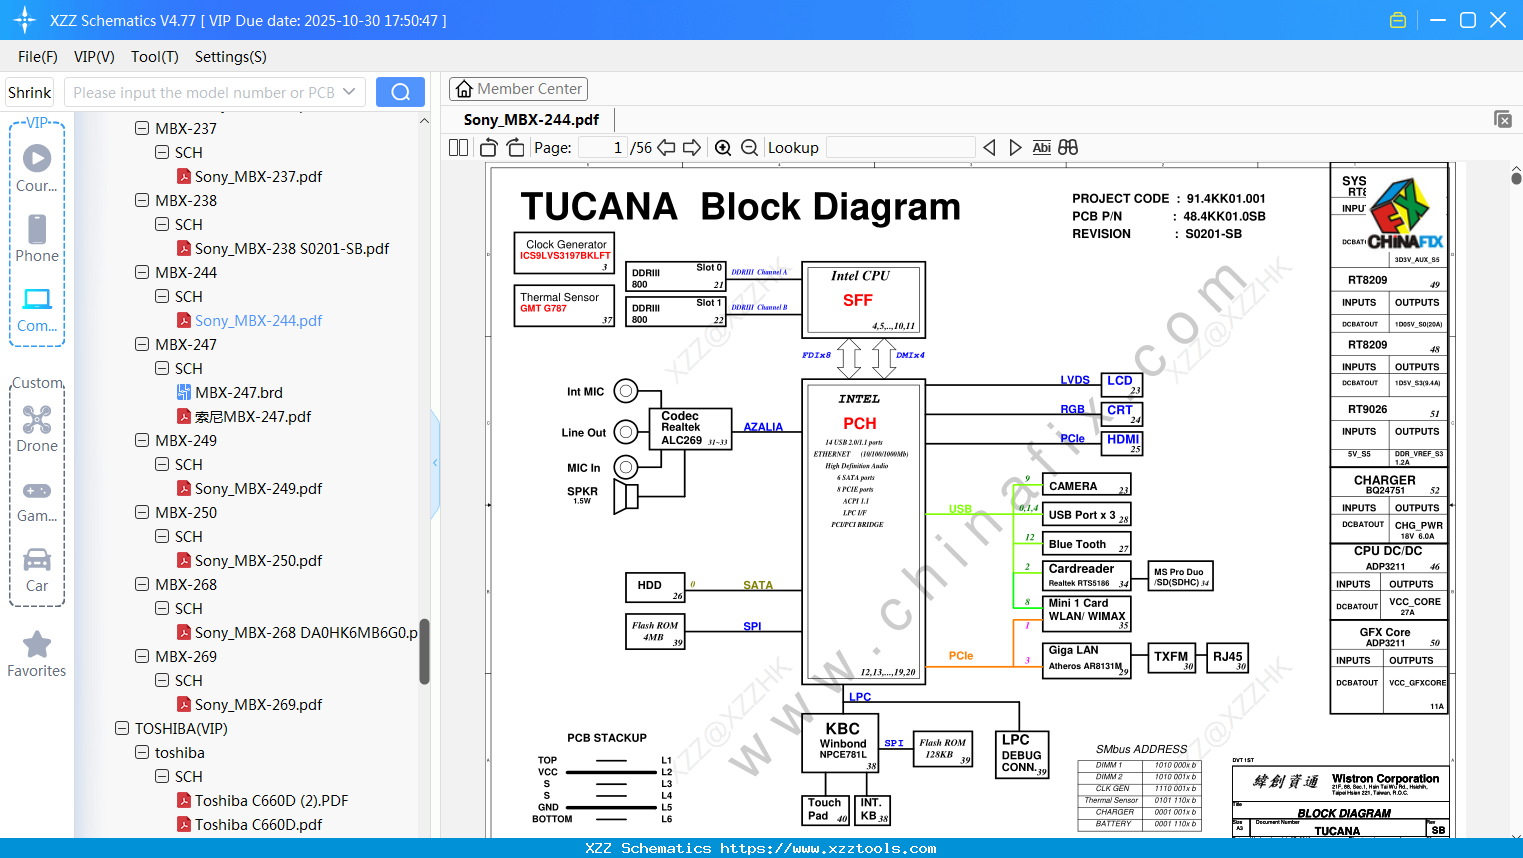Open the Game console category

(37, 500)
